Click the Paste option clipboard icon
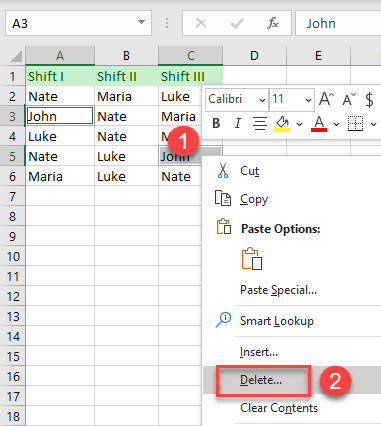The image size is (381, 426). tap(252, 258)
